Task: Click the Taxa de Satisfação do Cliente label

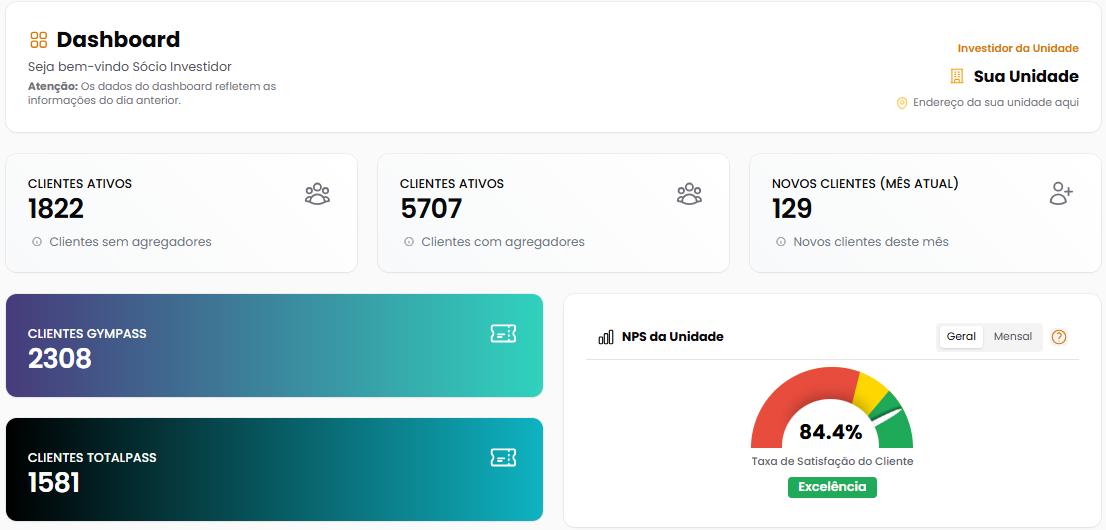Action: (x=832, y=462)
